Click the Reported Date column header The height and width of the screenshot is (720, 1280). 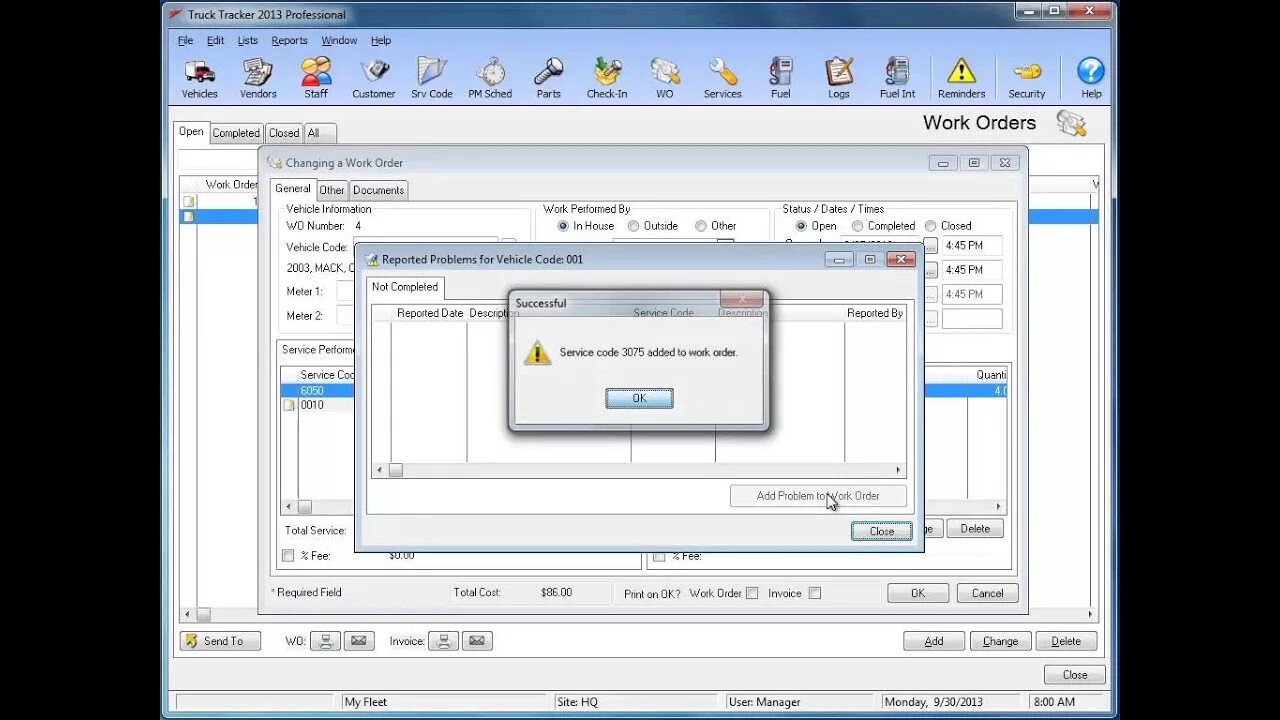coord(429,313)
